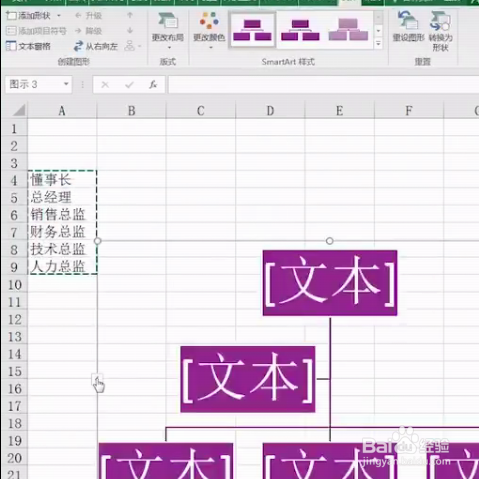Select the bottom-middle [文本] SmartArt box
The height and width of the screenshot is (479, 479).
[x=330, y=461]
